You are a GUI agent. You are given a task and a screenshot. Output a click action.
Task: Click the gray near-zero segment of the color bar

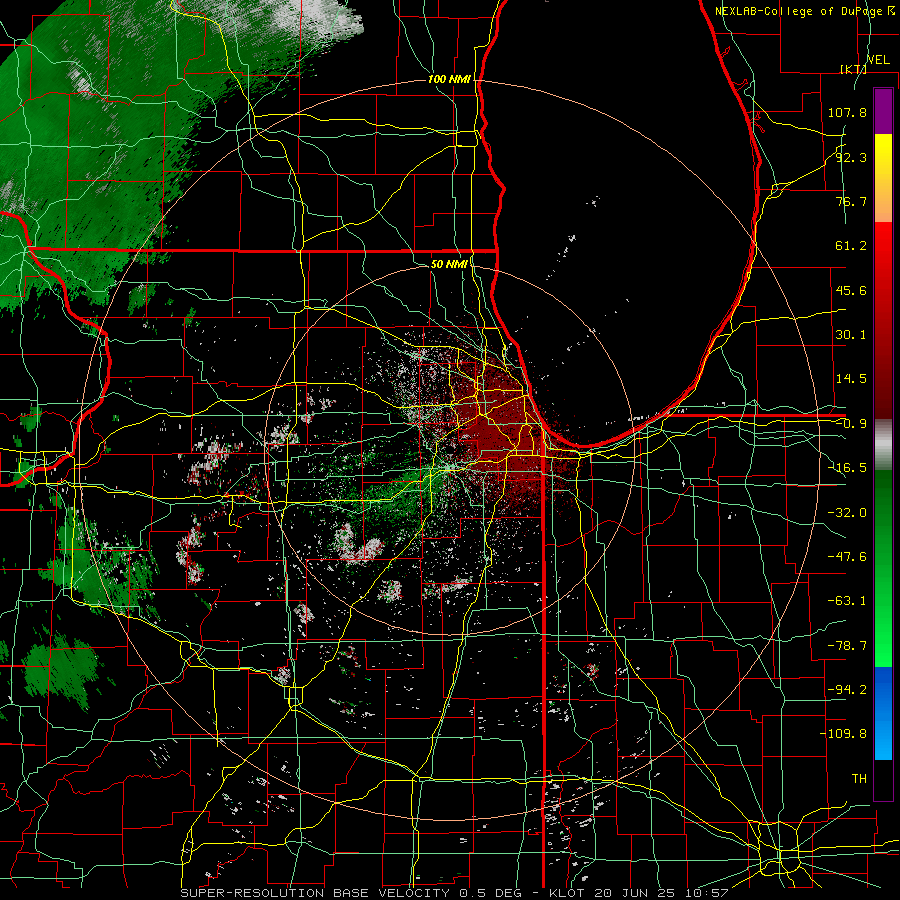[x=883, y=444]
